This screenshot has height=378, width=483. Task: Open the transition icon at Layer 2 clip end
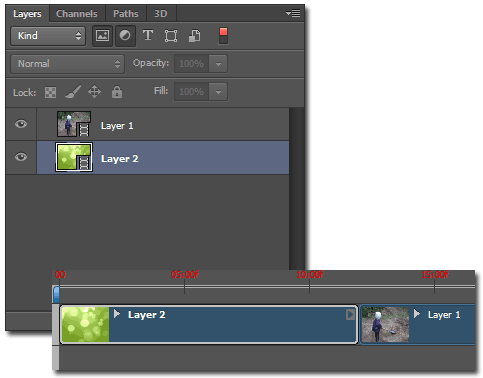(350, 314)
